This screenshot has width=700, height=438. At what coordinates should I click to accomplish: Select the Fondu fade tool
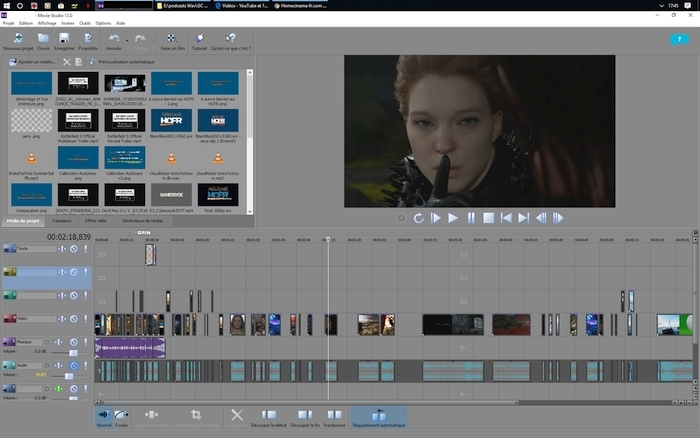[x=121, y=418]
